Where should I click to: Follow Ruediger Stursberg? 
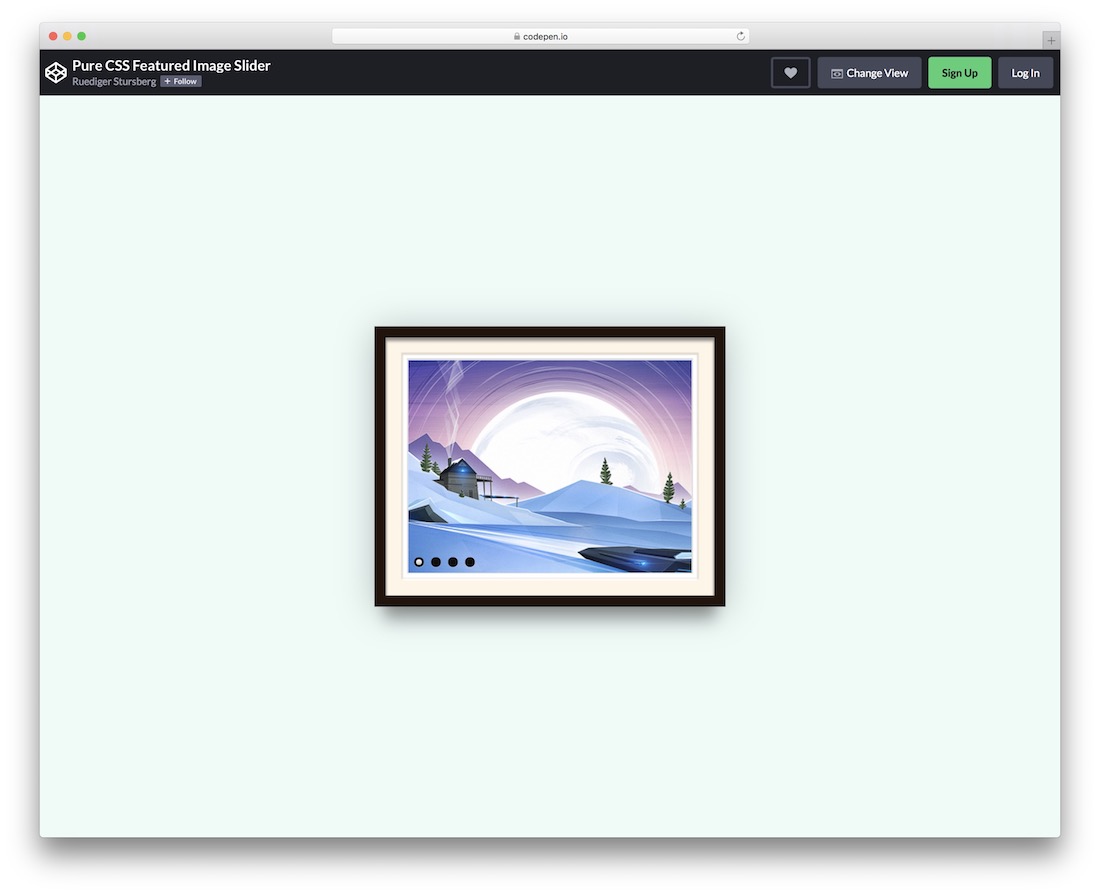[180, 81]
